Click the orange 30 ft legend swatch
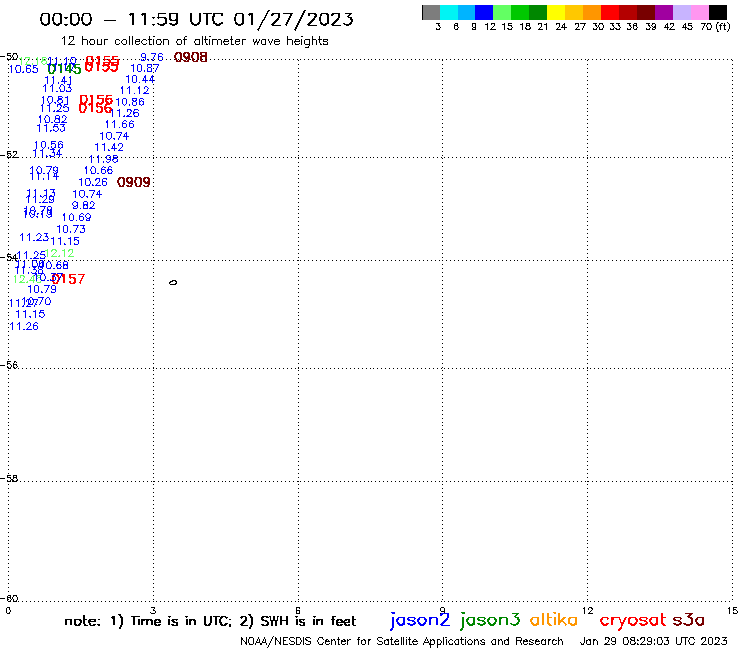This screenshot has height=650, width=740. pos(592,12)
